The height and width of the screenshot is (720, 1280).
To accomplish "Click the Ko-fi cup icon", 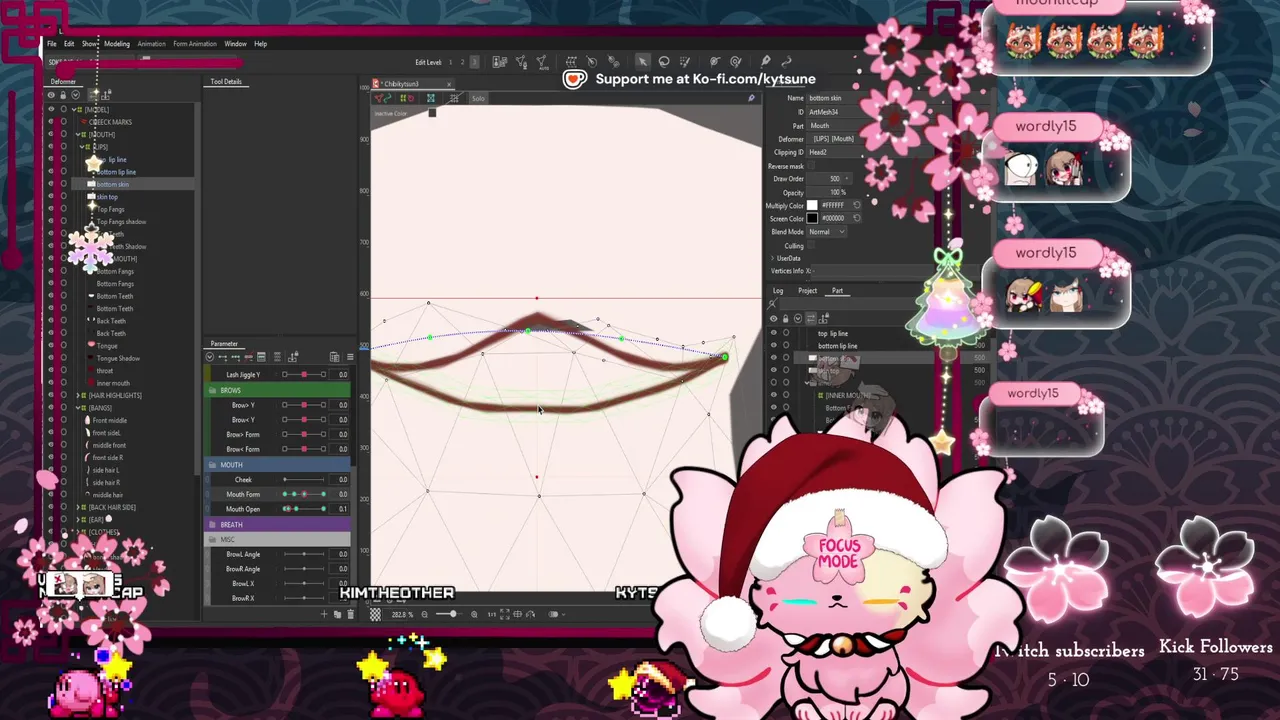I will (574, 79).
